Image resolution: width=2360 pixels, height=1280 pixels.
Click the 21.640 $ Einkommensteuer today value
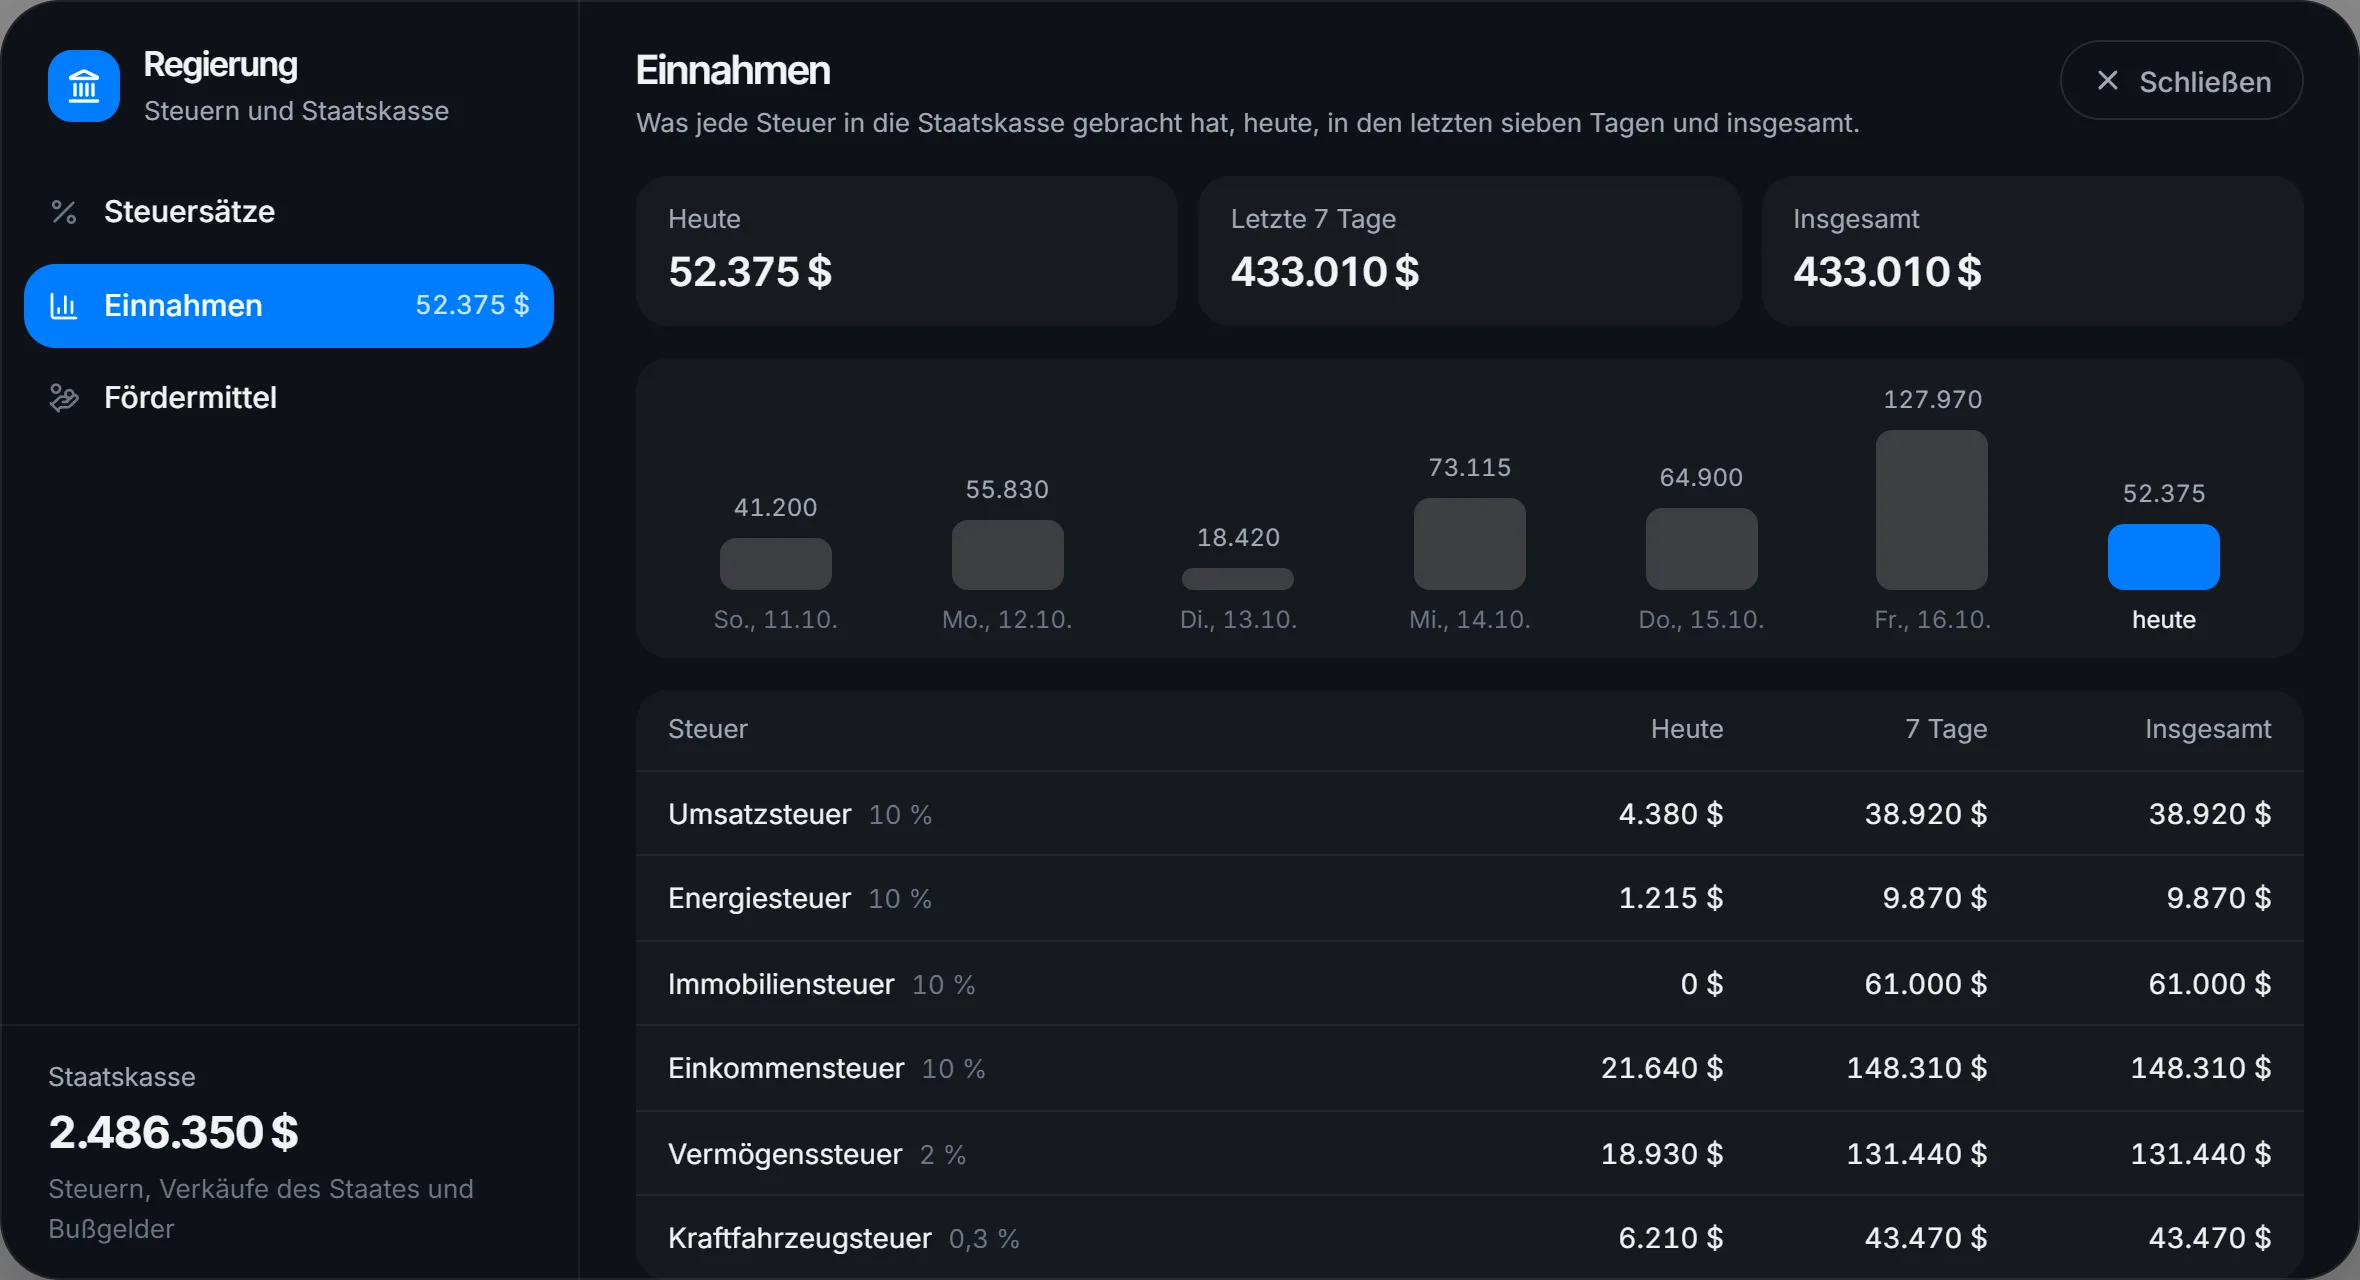click(1662, 1068)
